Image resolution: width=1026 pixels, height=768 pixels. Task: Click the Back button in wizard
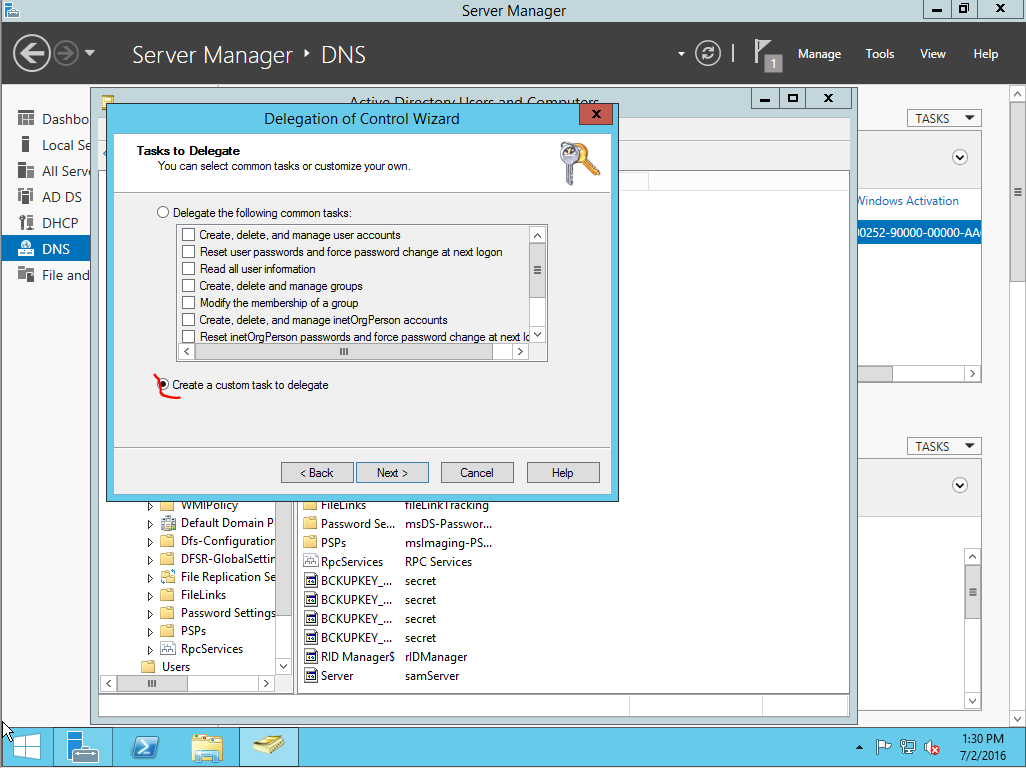[x=317, y=472]
